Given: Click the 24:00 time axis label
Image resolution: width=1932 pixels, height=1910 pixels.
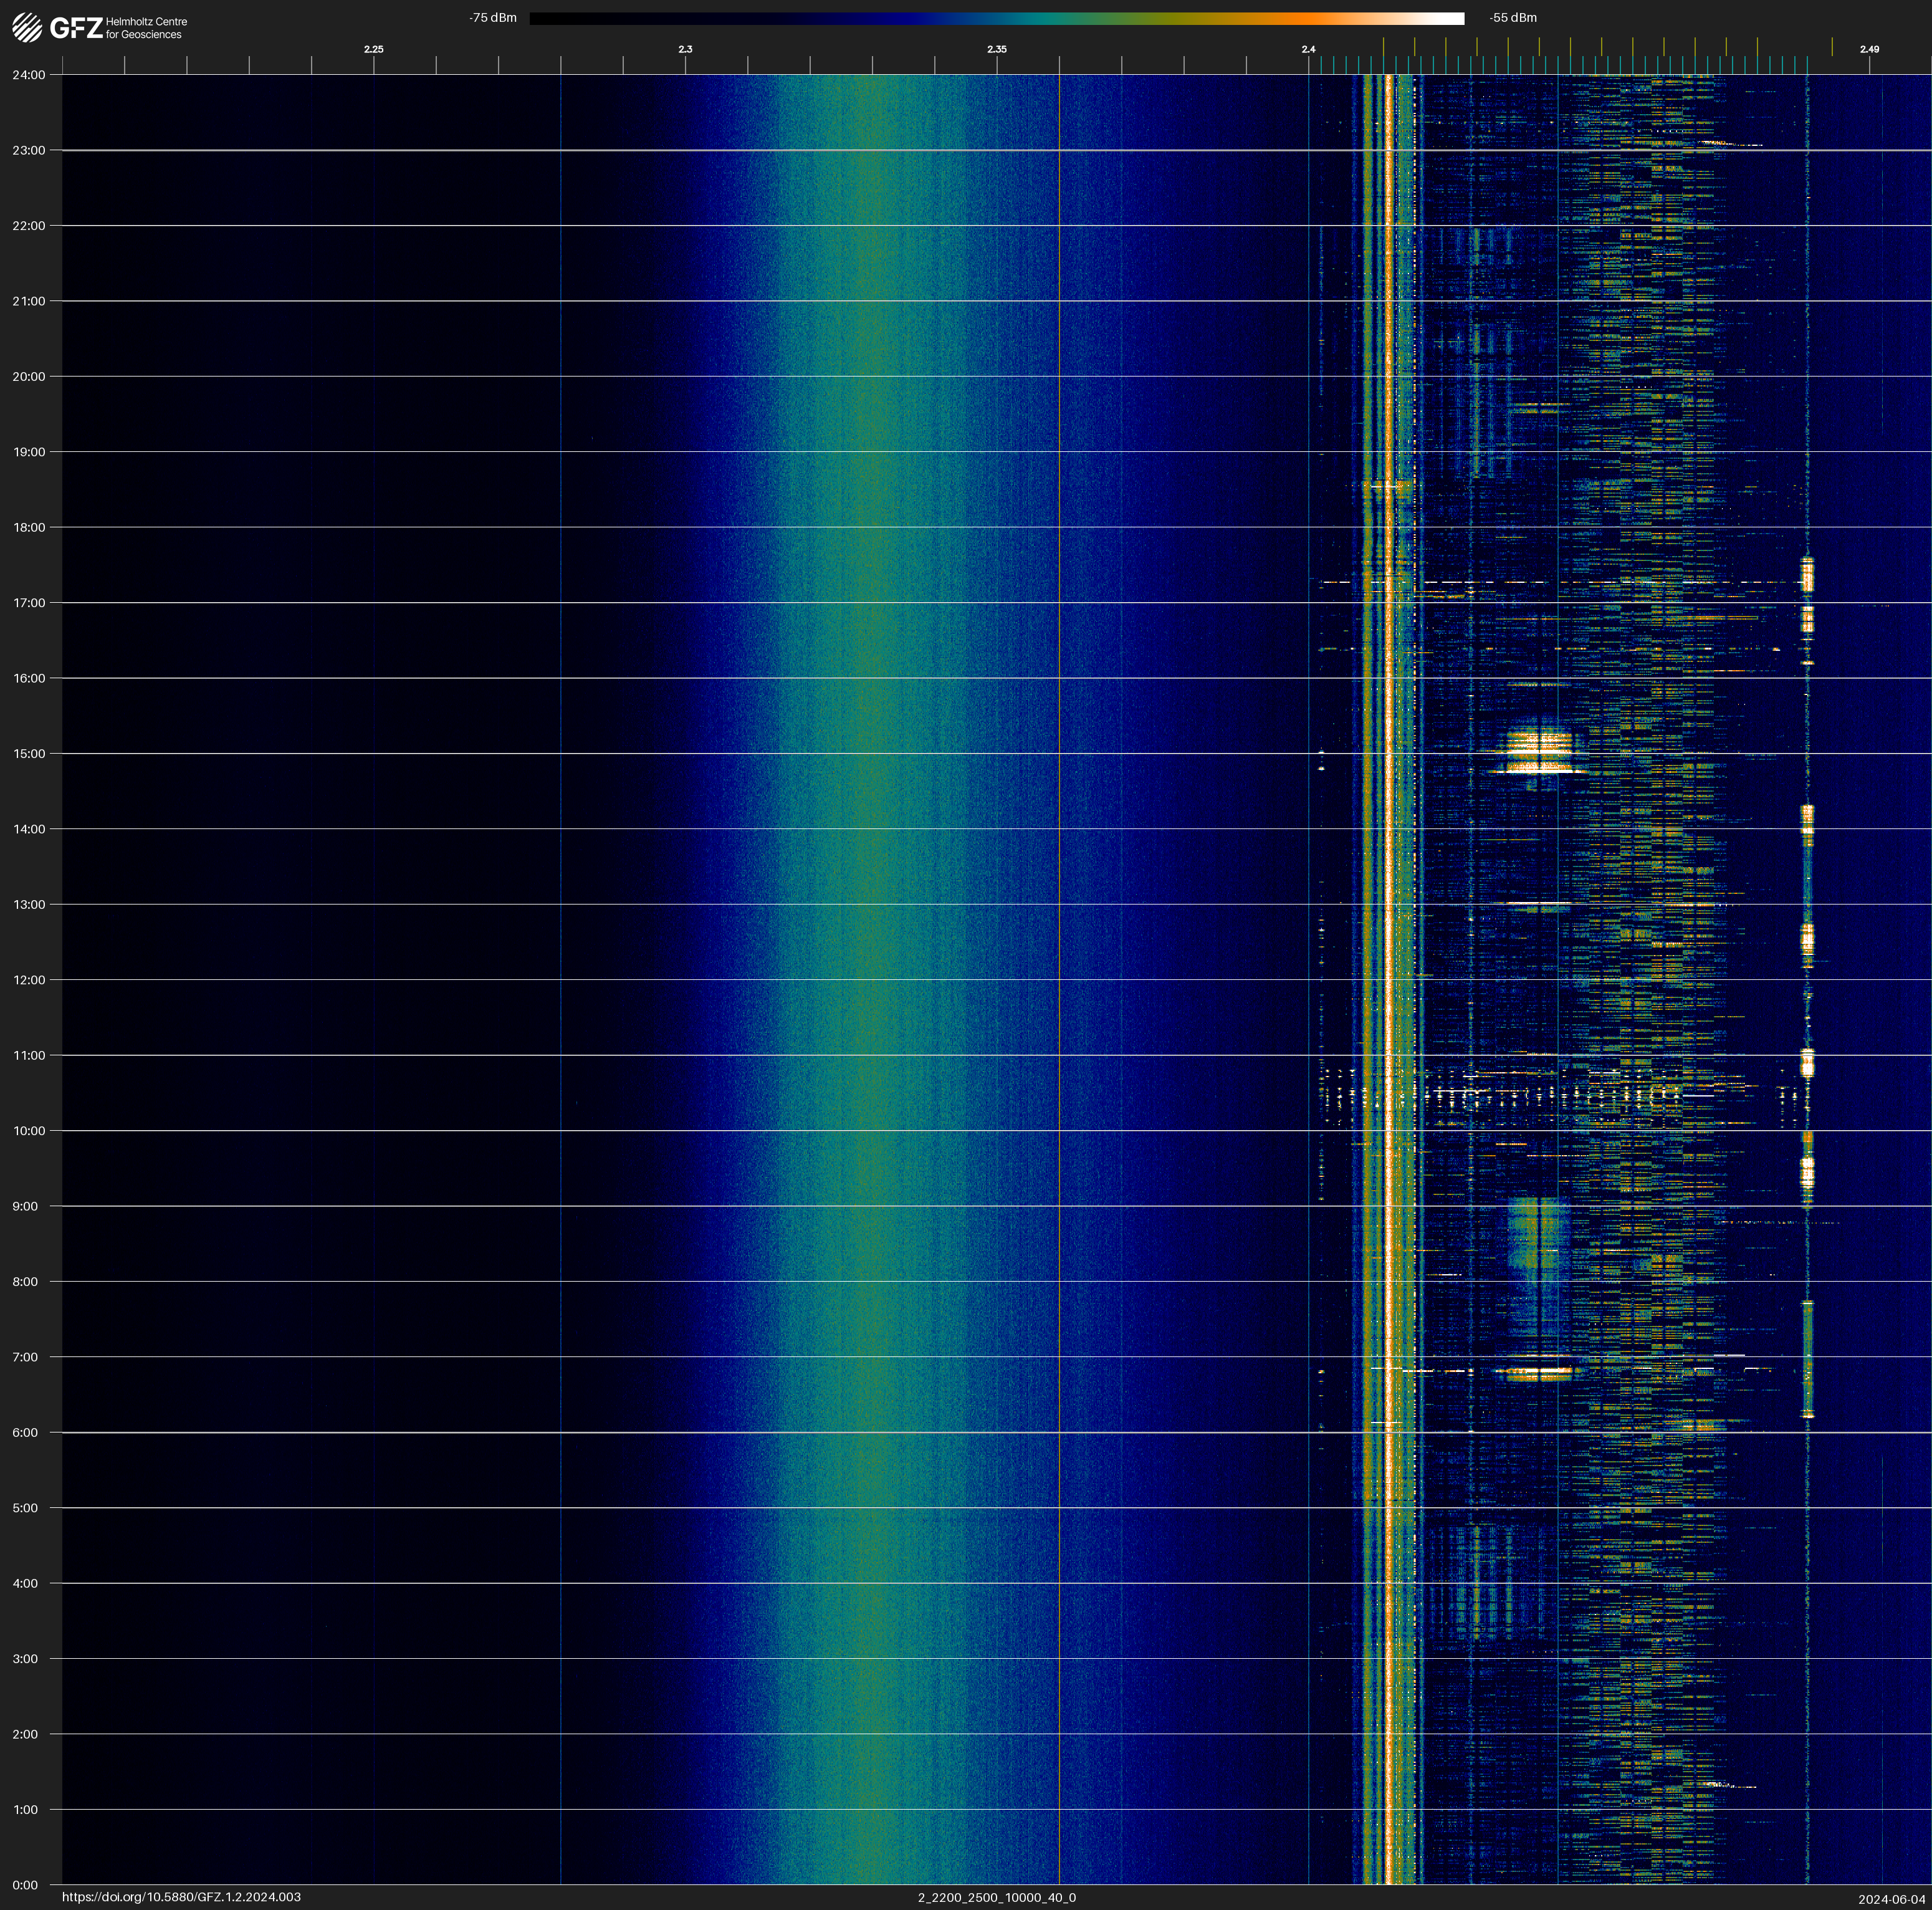Looking at the screenshot, I should (x=29, y=75).
